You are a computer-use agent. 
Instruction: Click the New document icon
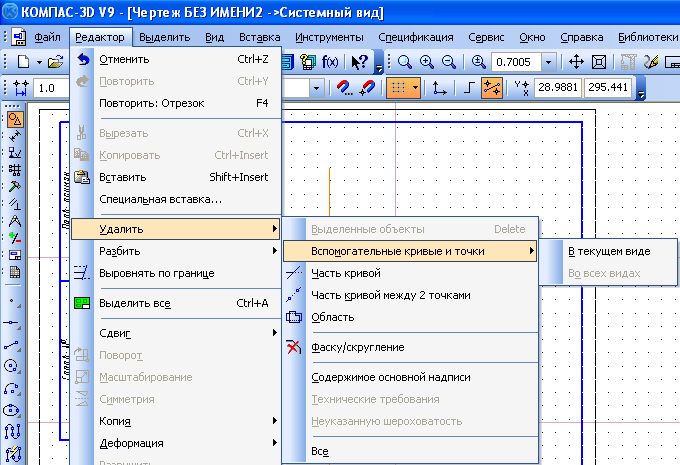[x=23, y=62]
